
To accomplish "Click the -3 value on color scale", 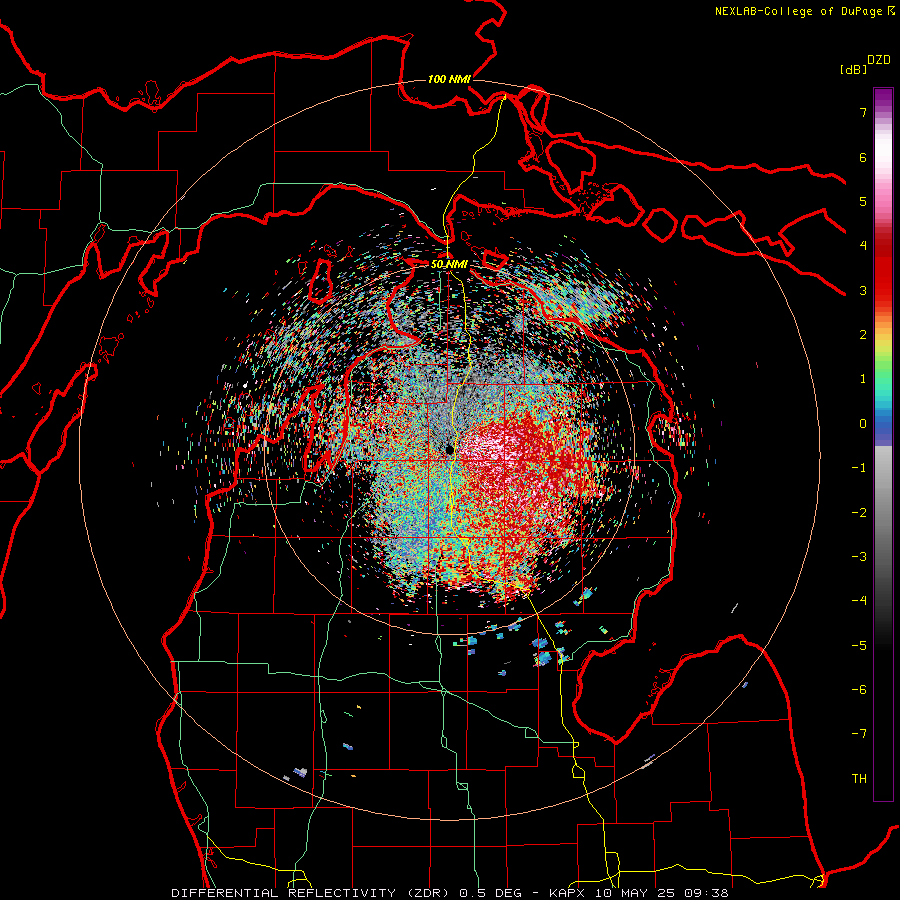I will pos(859,557).
